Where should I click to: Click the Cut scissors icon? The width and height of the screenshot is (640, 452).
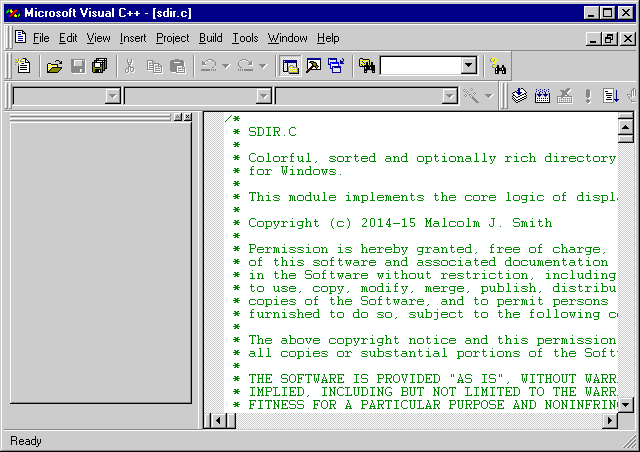pos(130,66)
